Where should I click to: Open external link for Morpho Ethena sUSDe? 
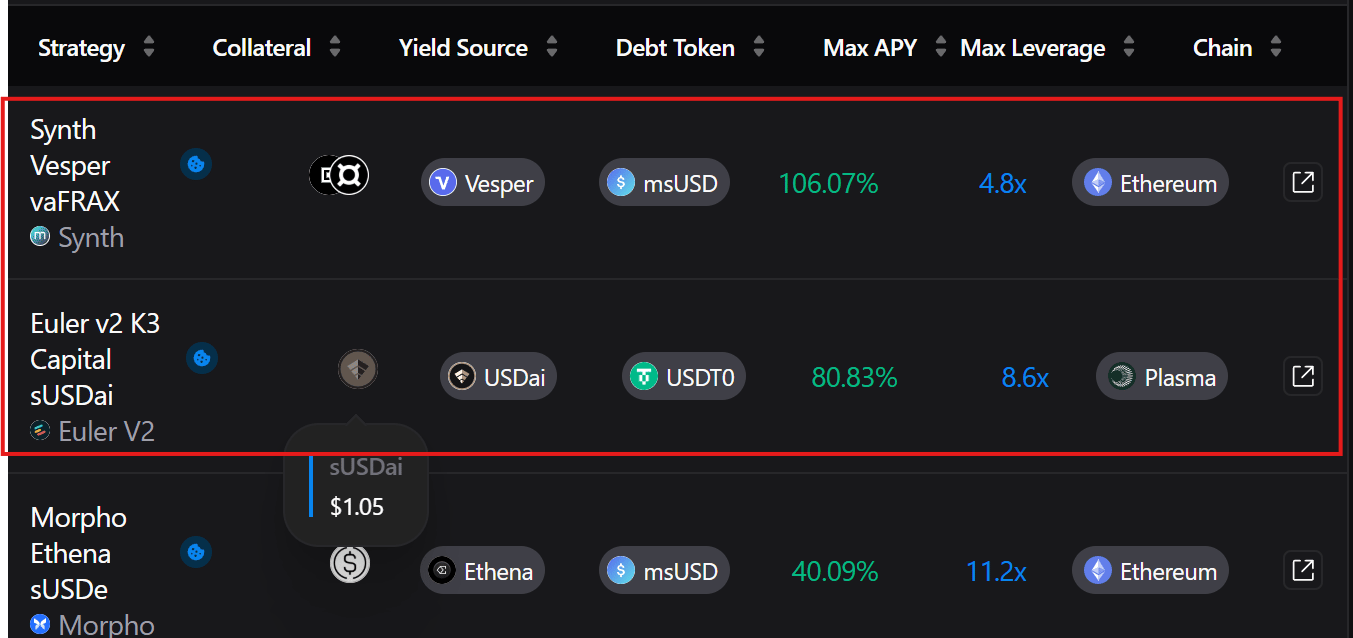point(1302,571)
